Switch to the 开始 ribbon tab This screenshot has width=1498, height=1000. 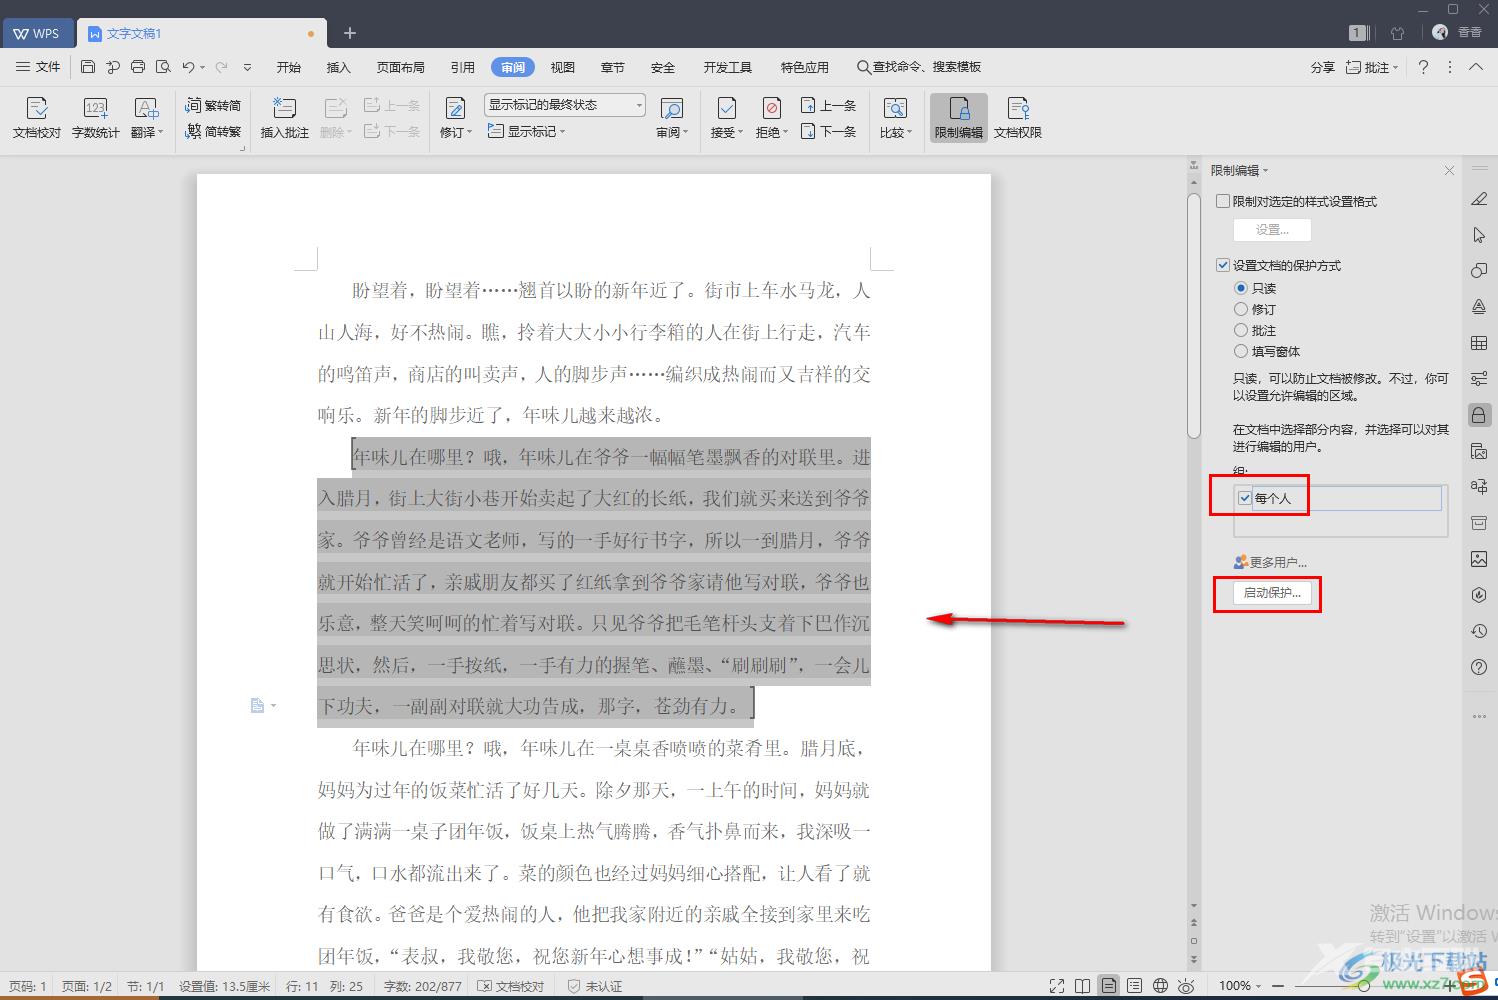point(289,67)
